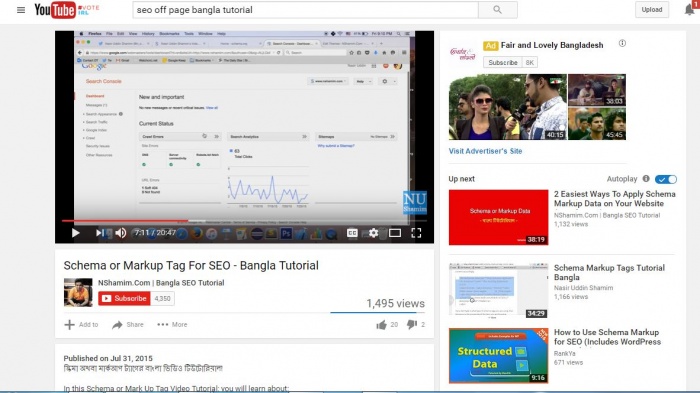The width and height of the screenshot is (700, 393).
Task: Click the NU Shamim watermark in player
Action: 415,202
